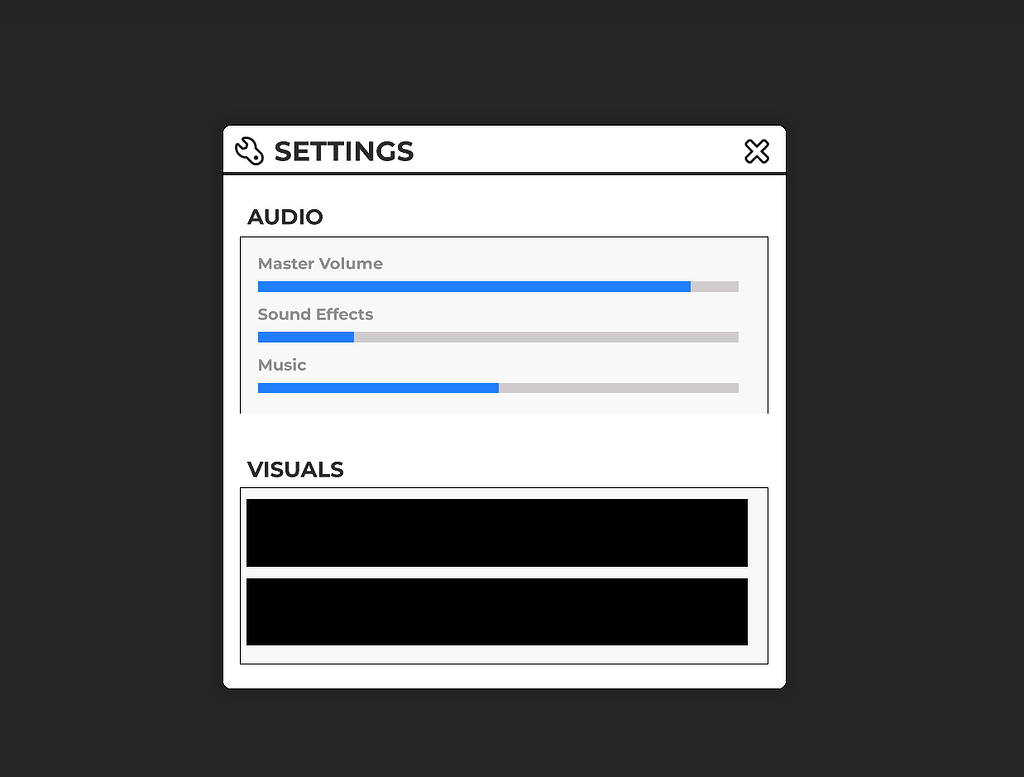
Task: Select the VISUALS section heading
Action: click(295, 469)
